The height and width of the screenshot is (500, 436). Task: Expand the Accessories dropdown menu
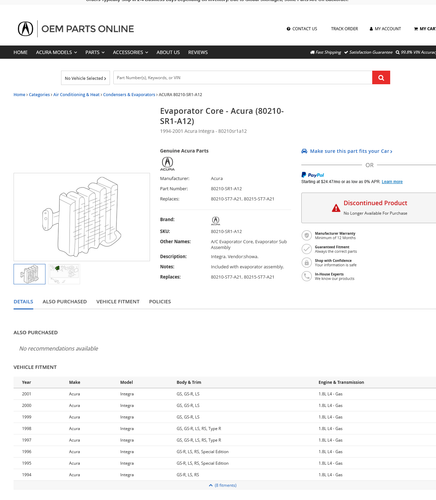coord(130,52)
